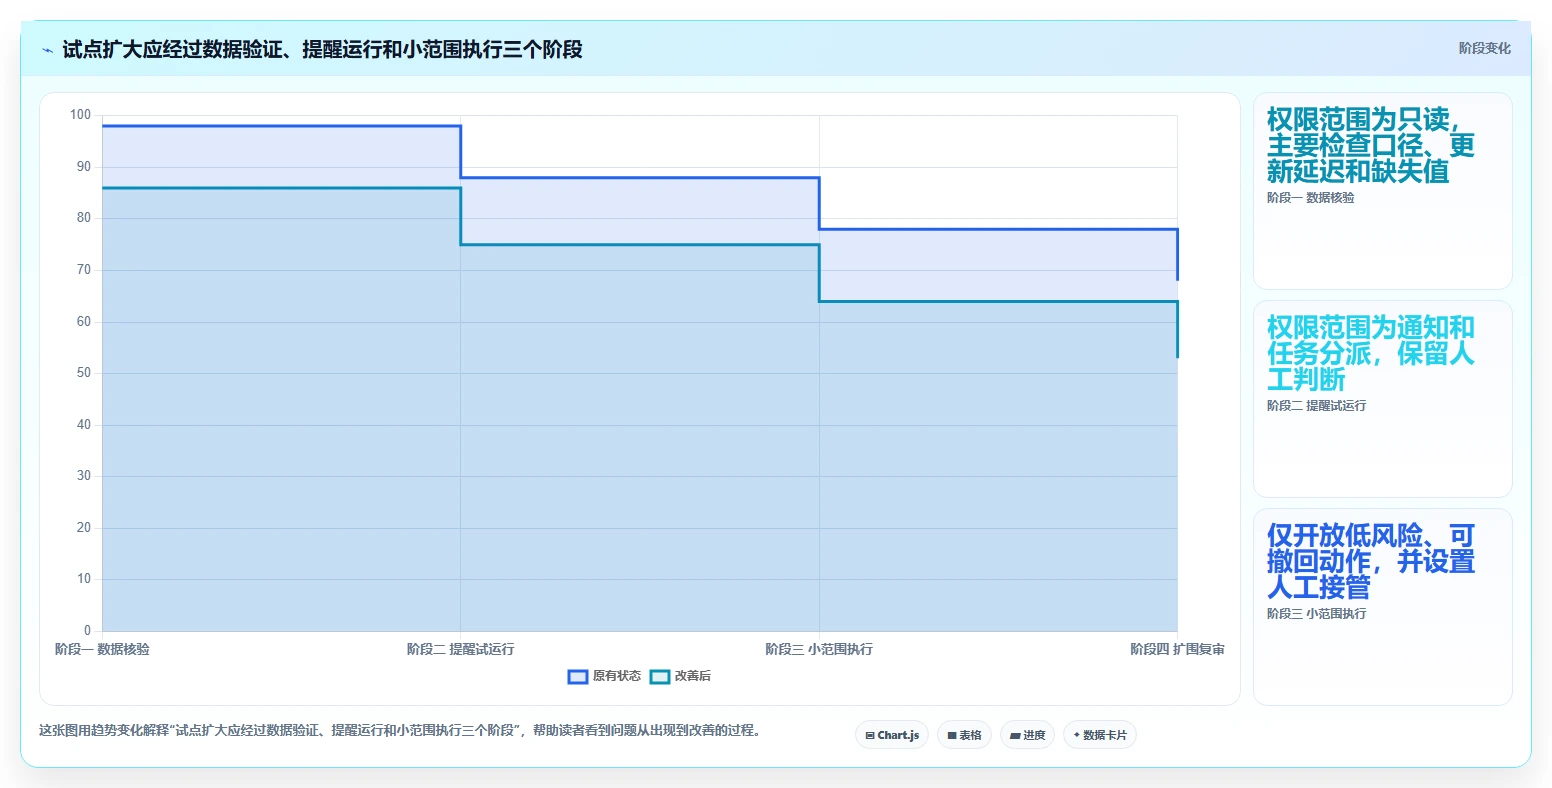Click the description text below the chart

(402, 731)
